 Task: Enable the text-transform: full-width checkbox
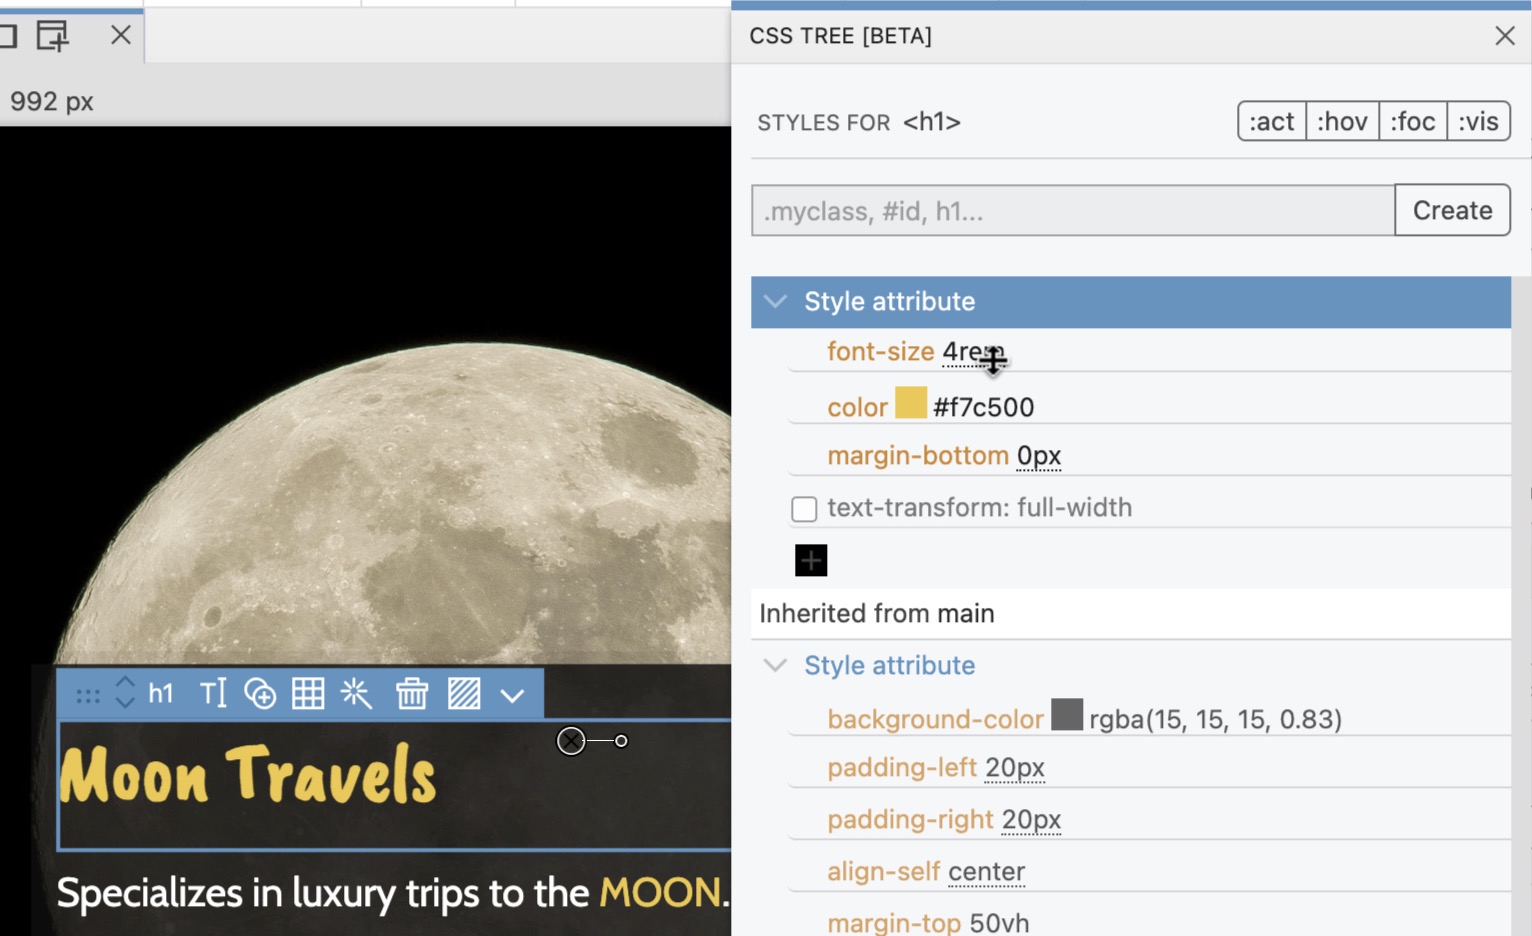pyautogui.click(x=804, y=509)
